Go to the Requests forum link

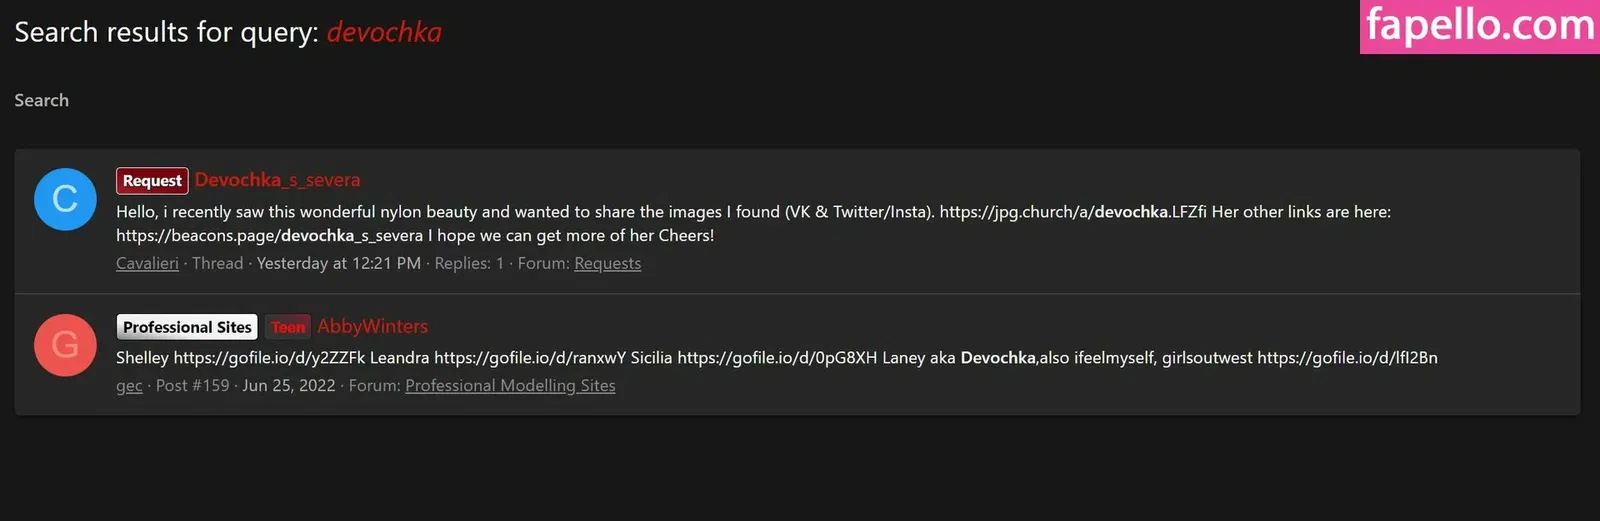[607, 263]
